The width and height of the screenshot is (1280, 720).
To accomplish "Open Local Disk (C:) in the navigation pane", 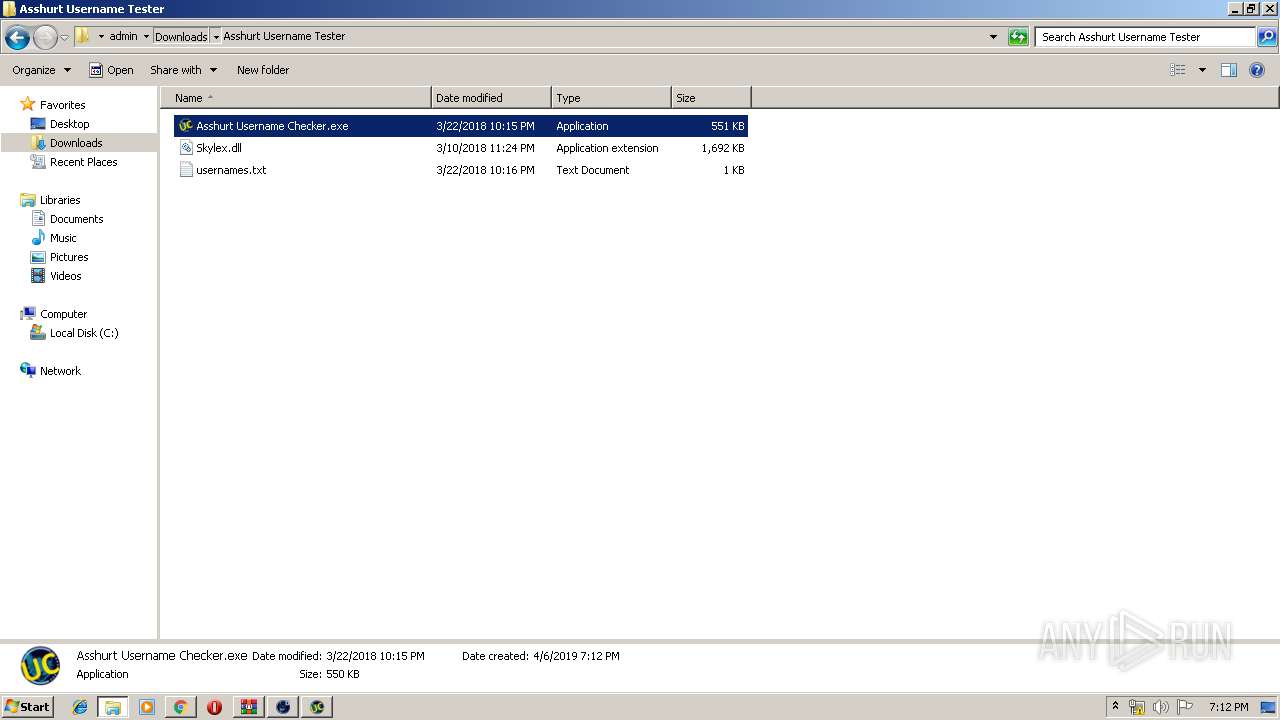I will tap(84, 333).
